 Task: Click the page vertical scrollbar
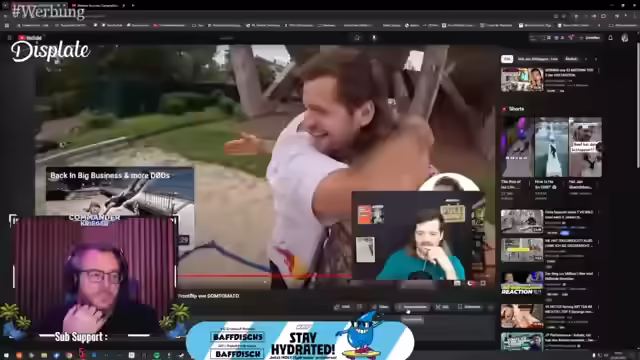(638, 106)
